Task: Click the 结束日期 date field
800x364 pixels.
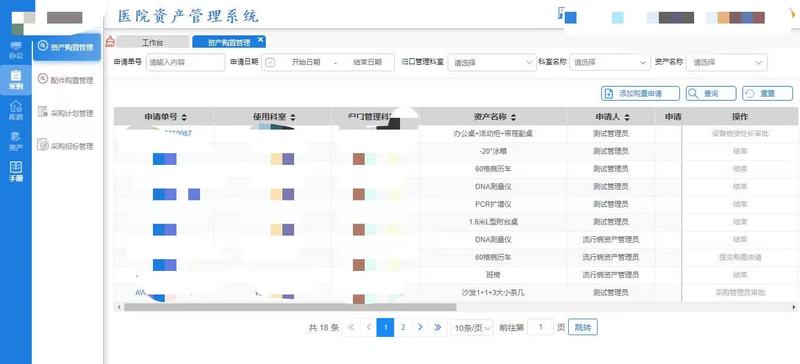Action: pos(367,62)
